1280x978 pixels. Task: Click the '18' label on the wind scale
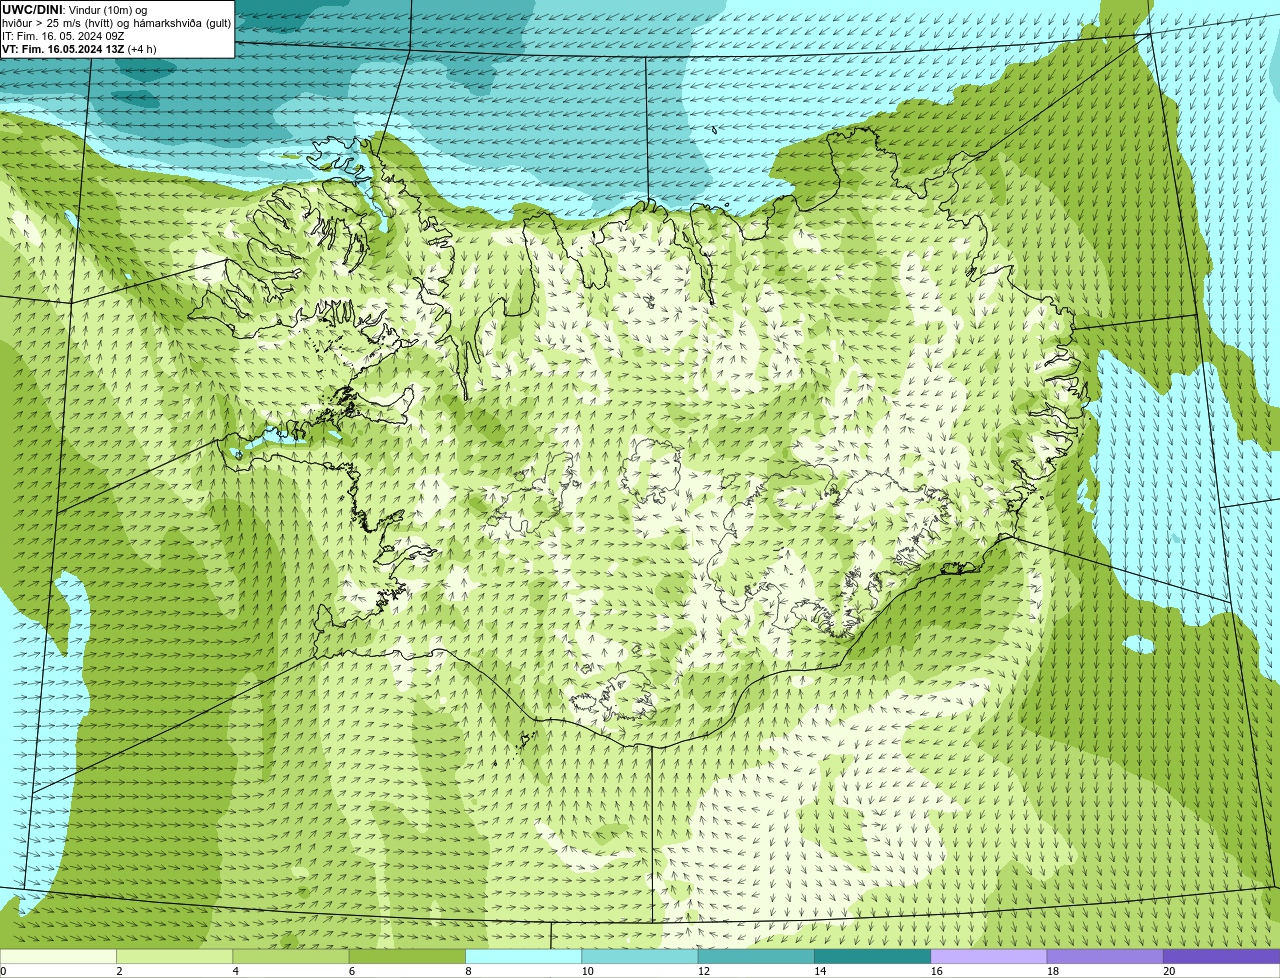point(1053,971)
